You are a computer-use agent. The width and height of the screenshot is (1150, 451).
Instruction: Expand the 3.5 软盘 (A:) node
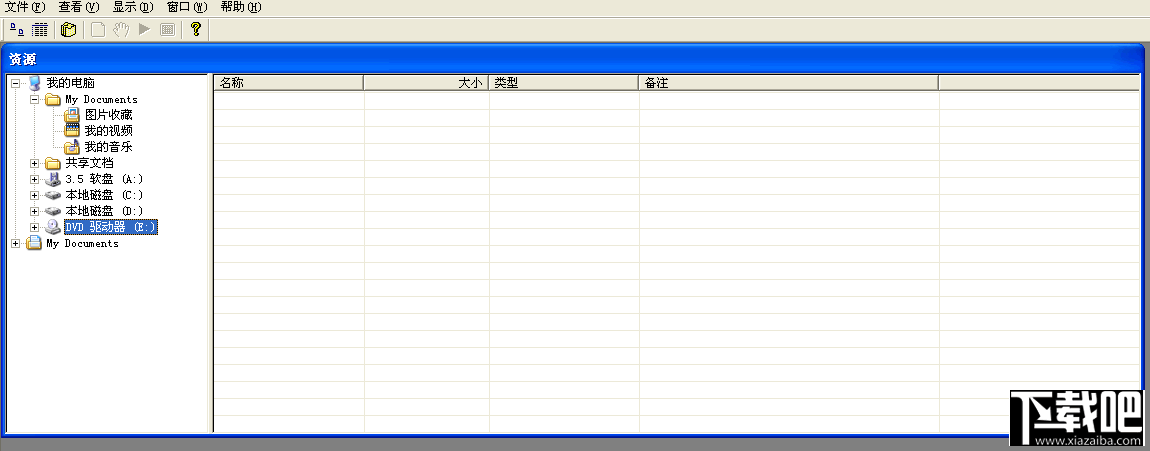click(x=34, y=179)
